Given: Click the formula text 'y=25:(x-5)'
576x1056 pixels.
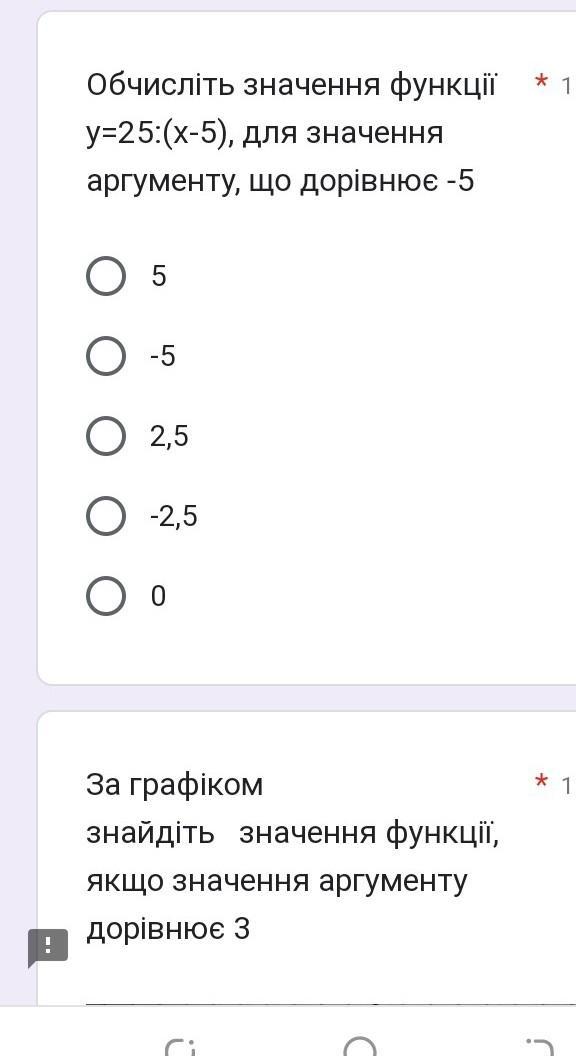Looking at the screenshot, I should 161,134.
